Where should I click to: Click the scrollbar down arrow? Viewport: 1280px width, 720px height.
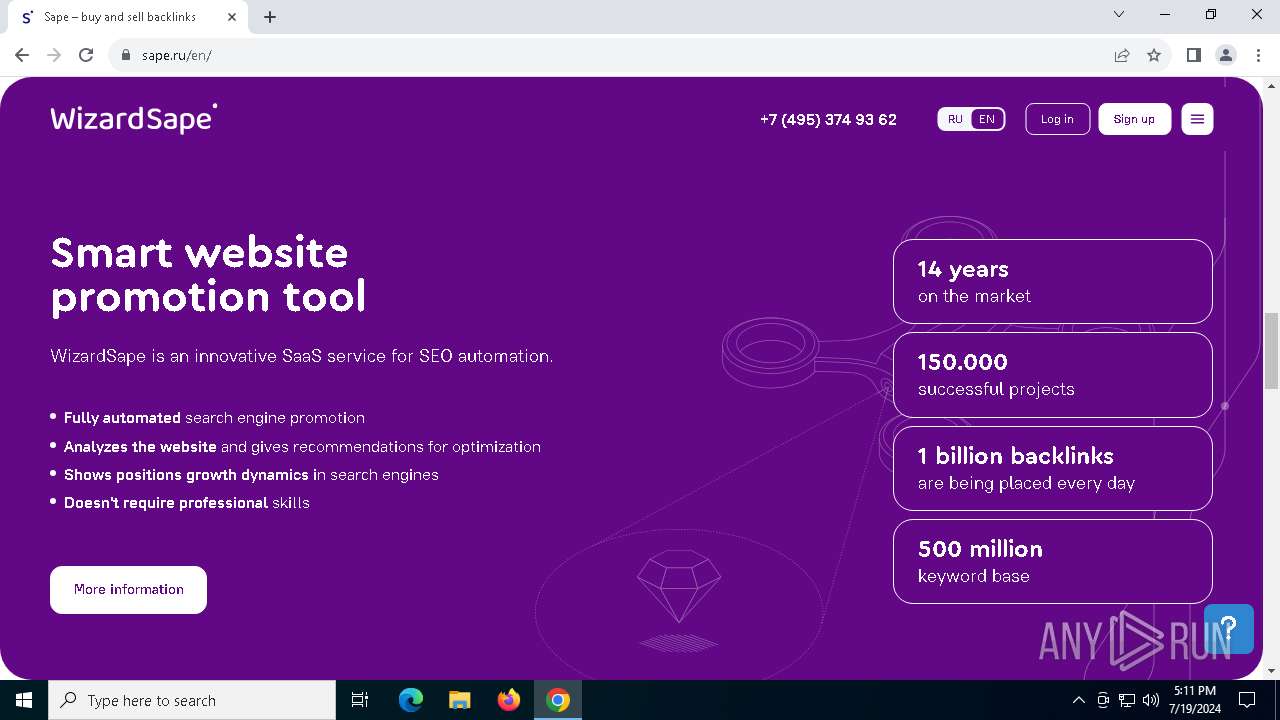1271,671
